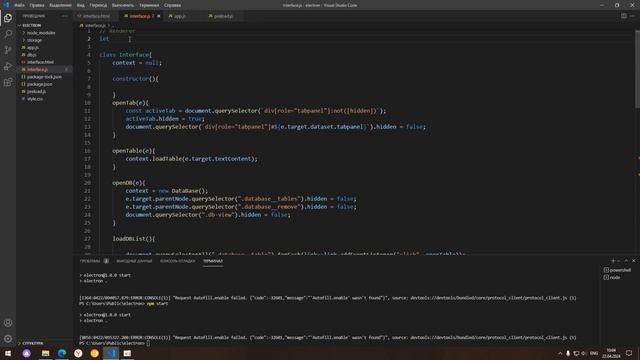
Task: Open the editor more actions ellipsis
Action: (632, 16)
